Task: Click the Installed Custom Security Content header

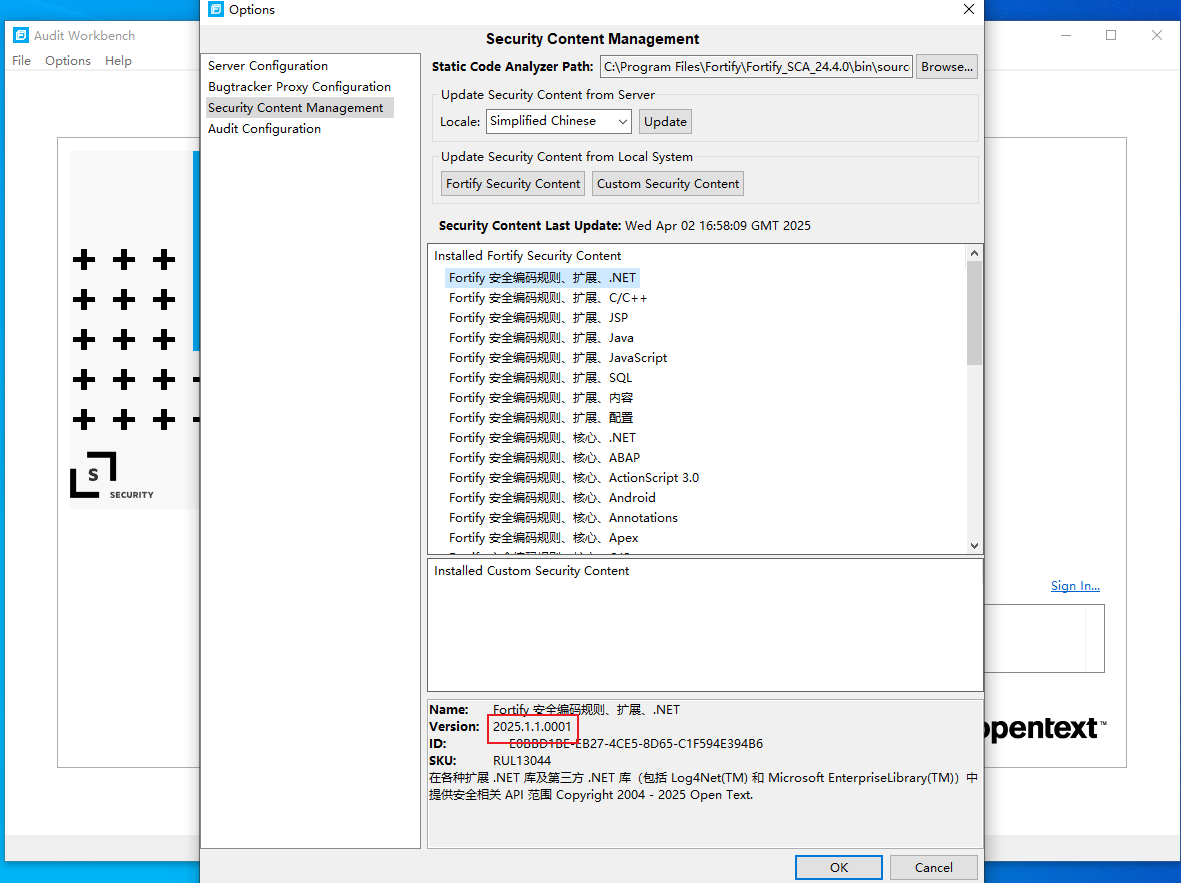Action: pos(531,571)
